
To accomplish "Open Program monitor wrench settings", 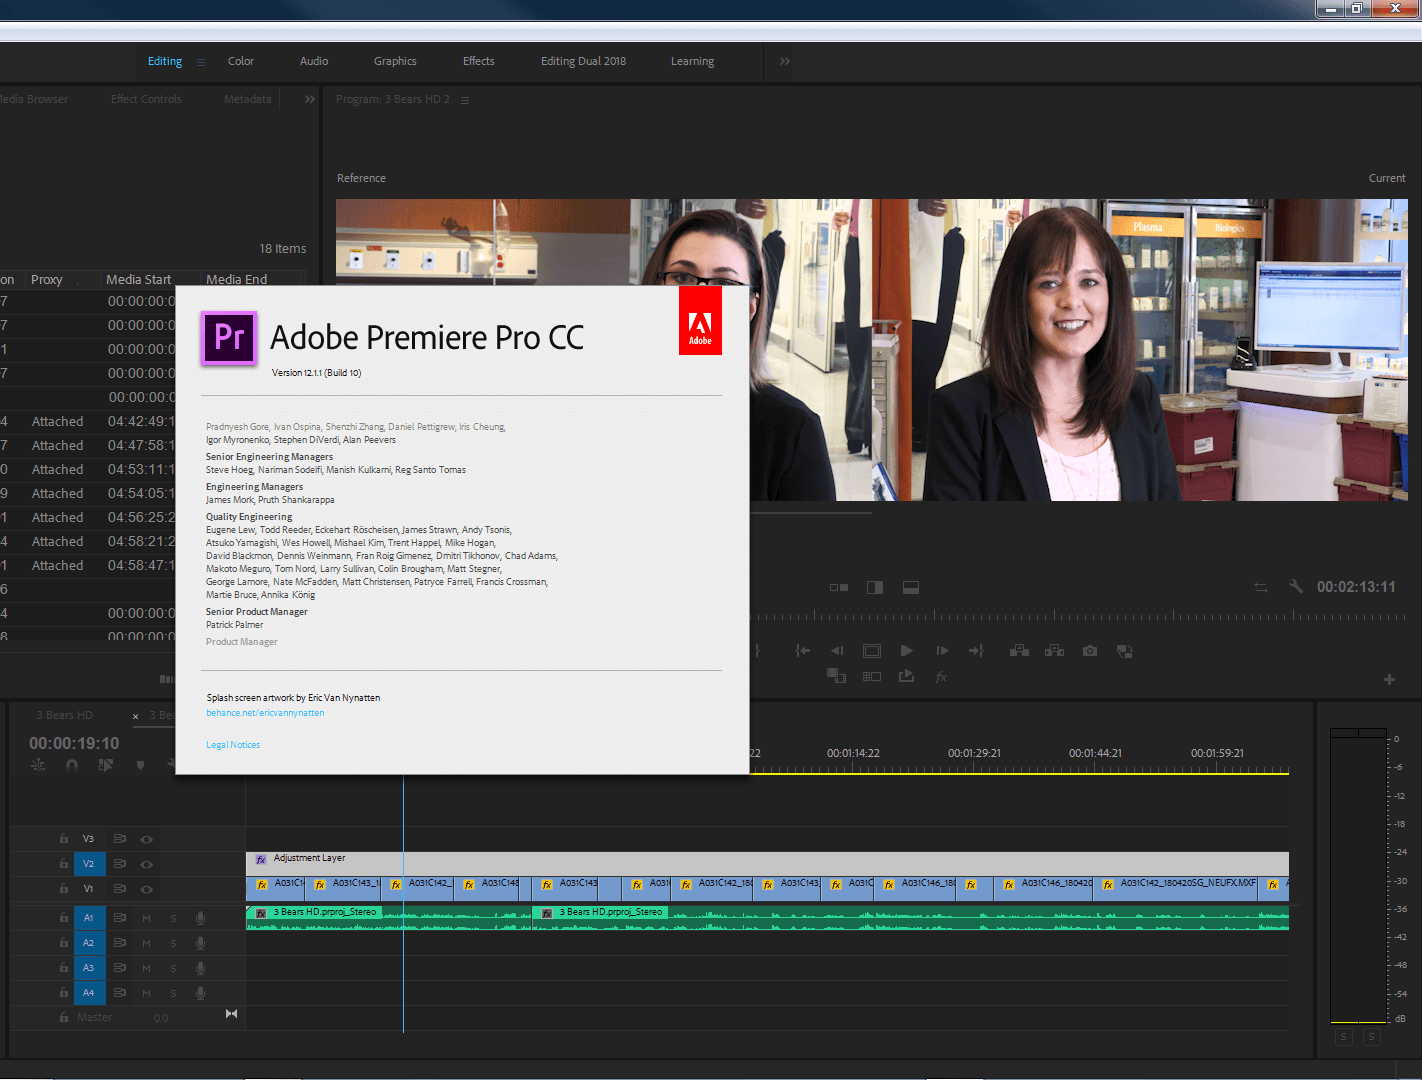I will coord(1296,587).
